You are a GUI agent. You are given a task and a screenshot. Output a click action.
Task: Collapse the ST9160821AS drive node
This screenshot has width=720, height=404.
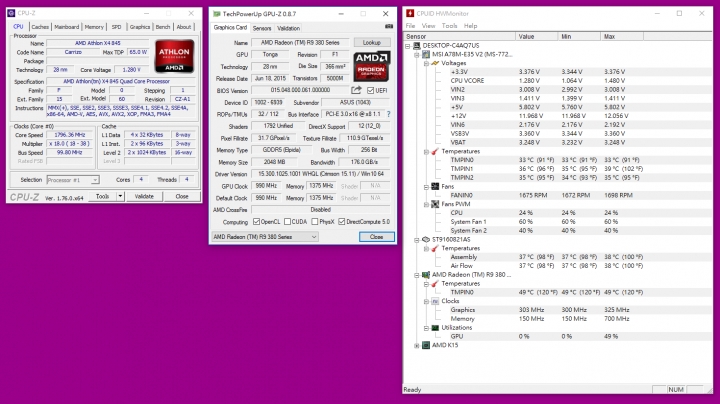pos(416,240)
